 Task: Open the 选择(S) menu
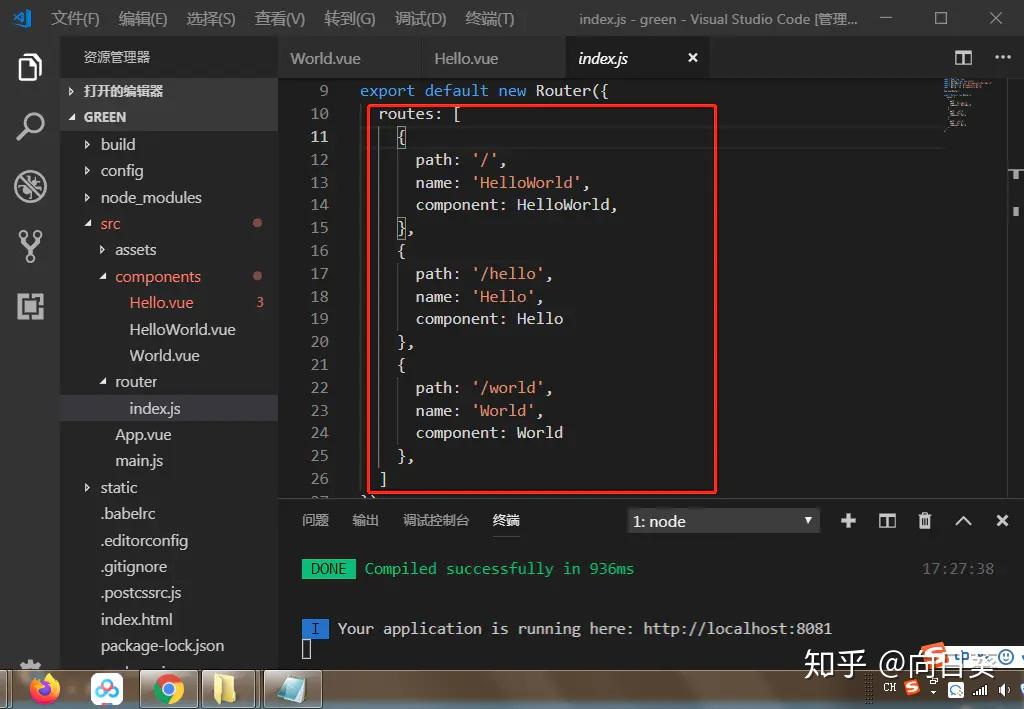click(x=211, y=19)
